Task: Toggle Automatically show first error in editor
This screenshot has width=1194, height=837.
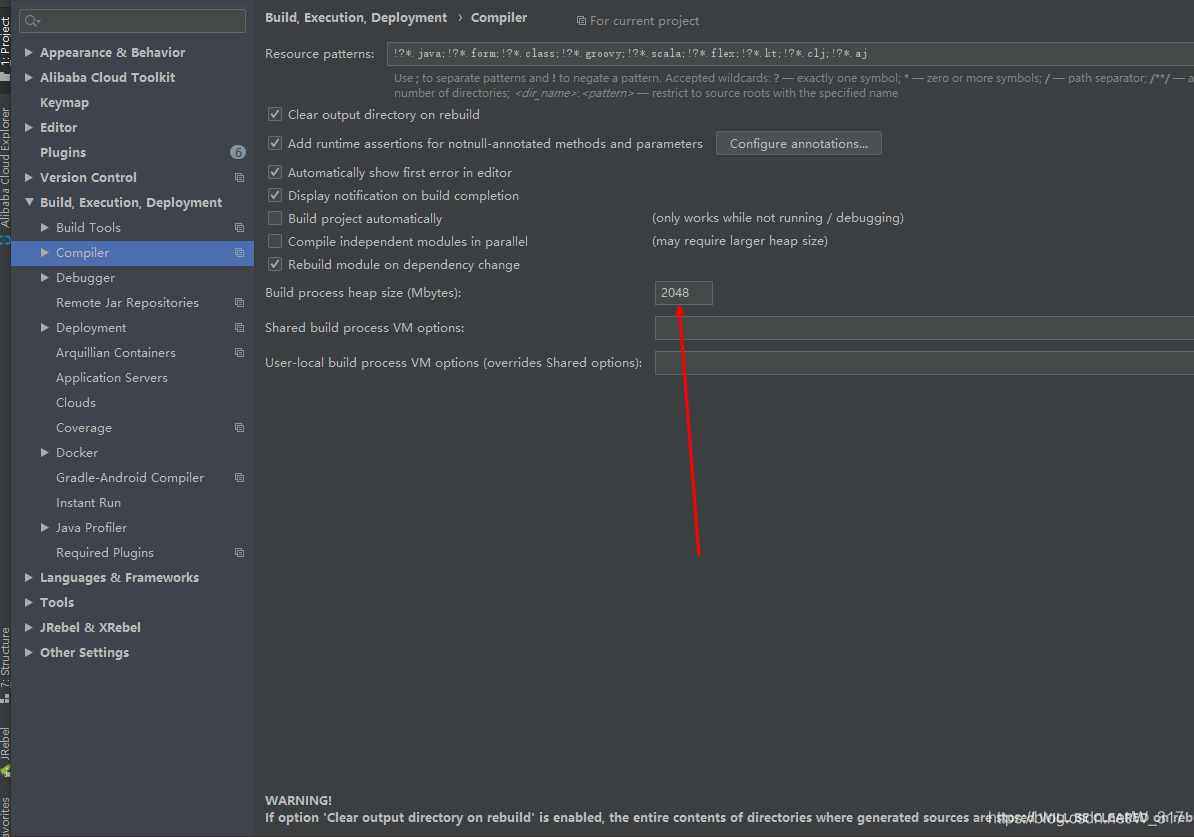Action: [x=275, y=172]
